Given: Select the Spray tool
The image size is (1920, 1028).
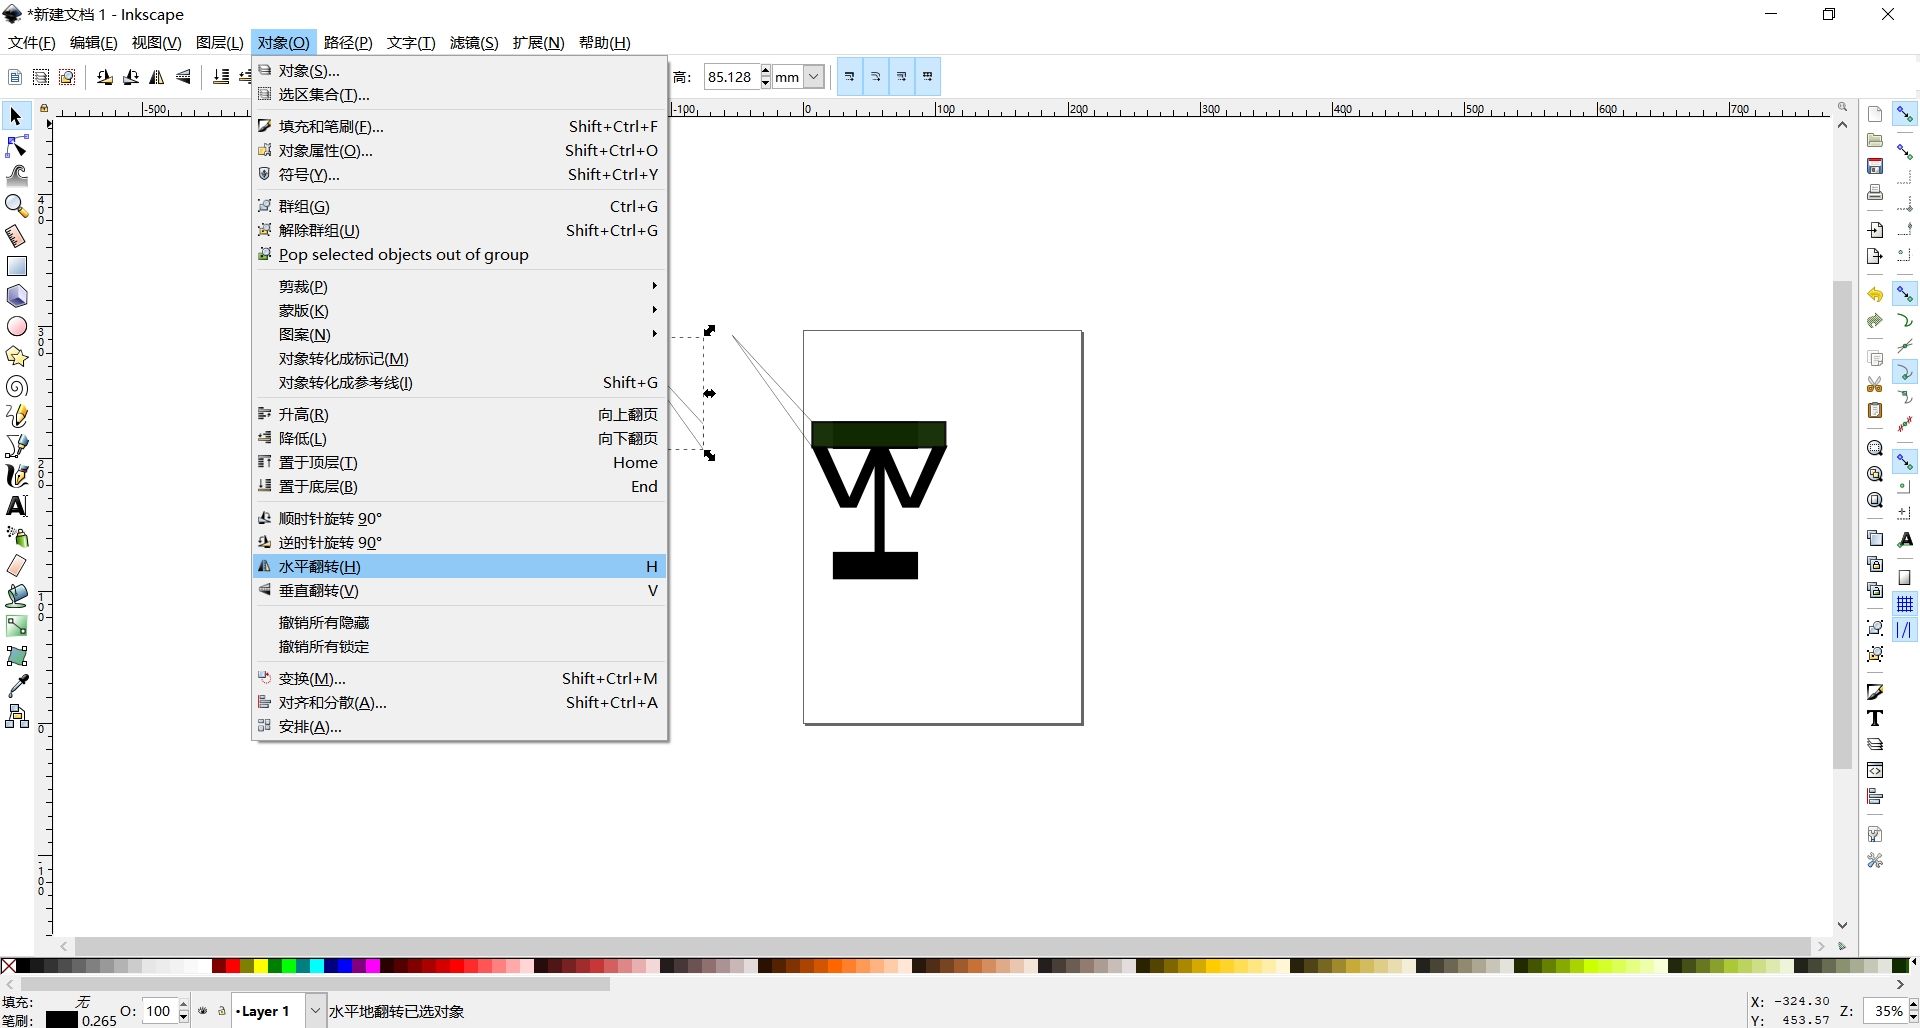Looking at the screenshot, I should [x=16, y=536].
